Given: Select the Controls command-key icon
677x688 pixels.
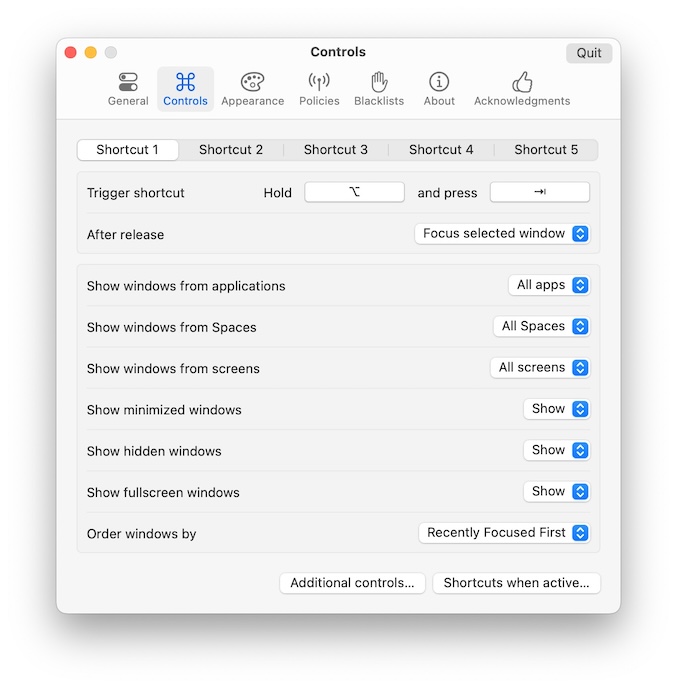Looking at the screenshot, I should pos(185,82).
